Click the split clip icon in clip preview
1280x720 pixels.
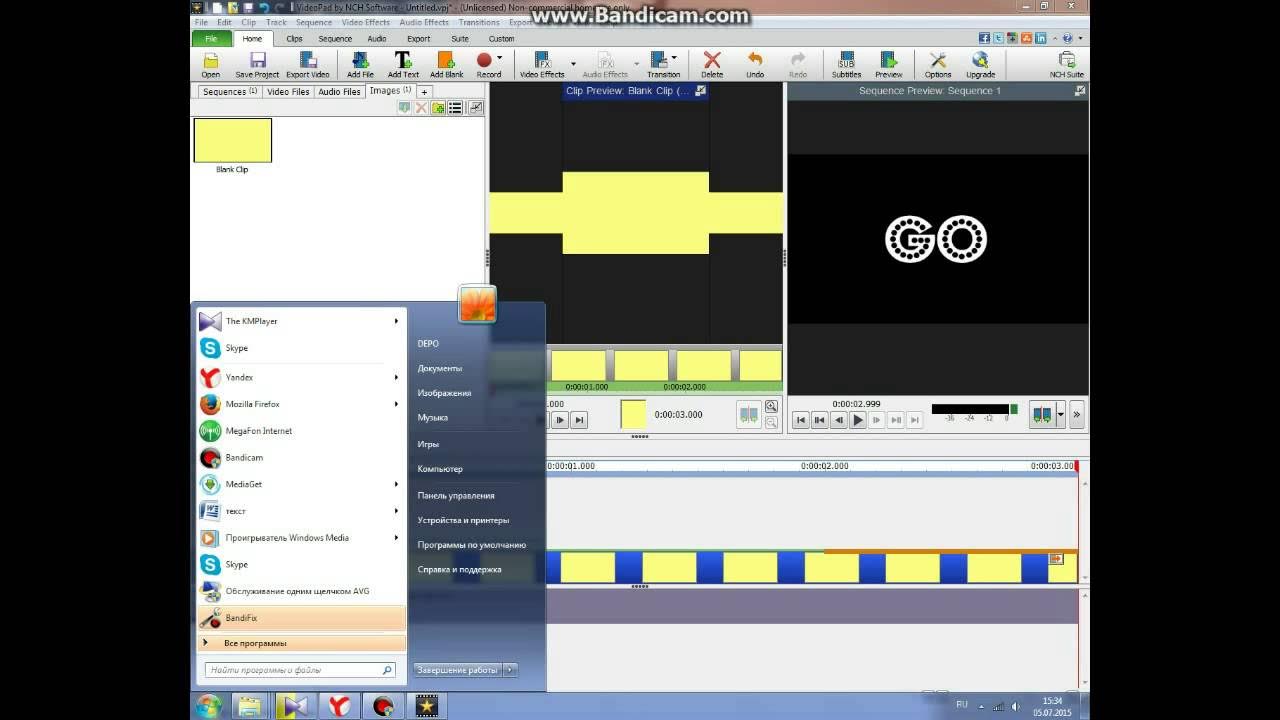[748, 414]
